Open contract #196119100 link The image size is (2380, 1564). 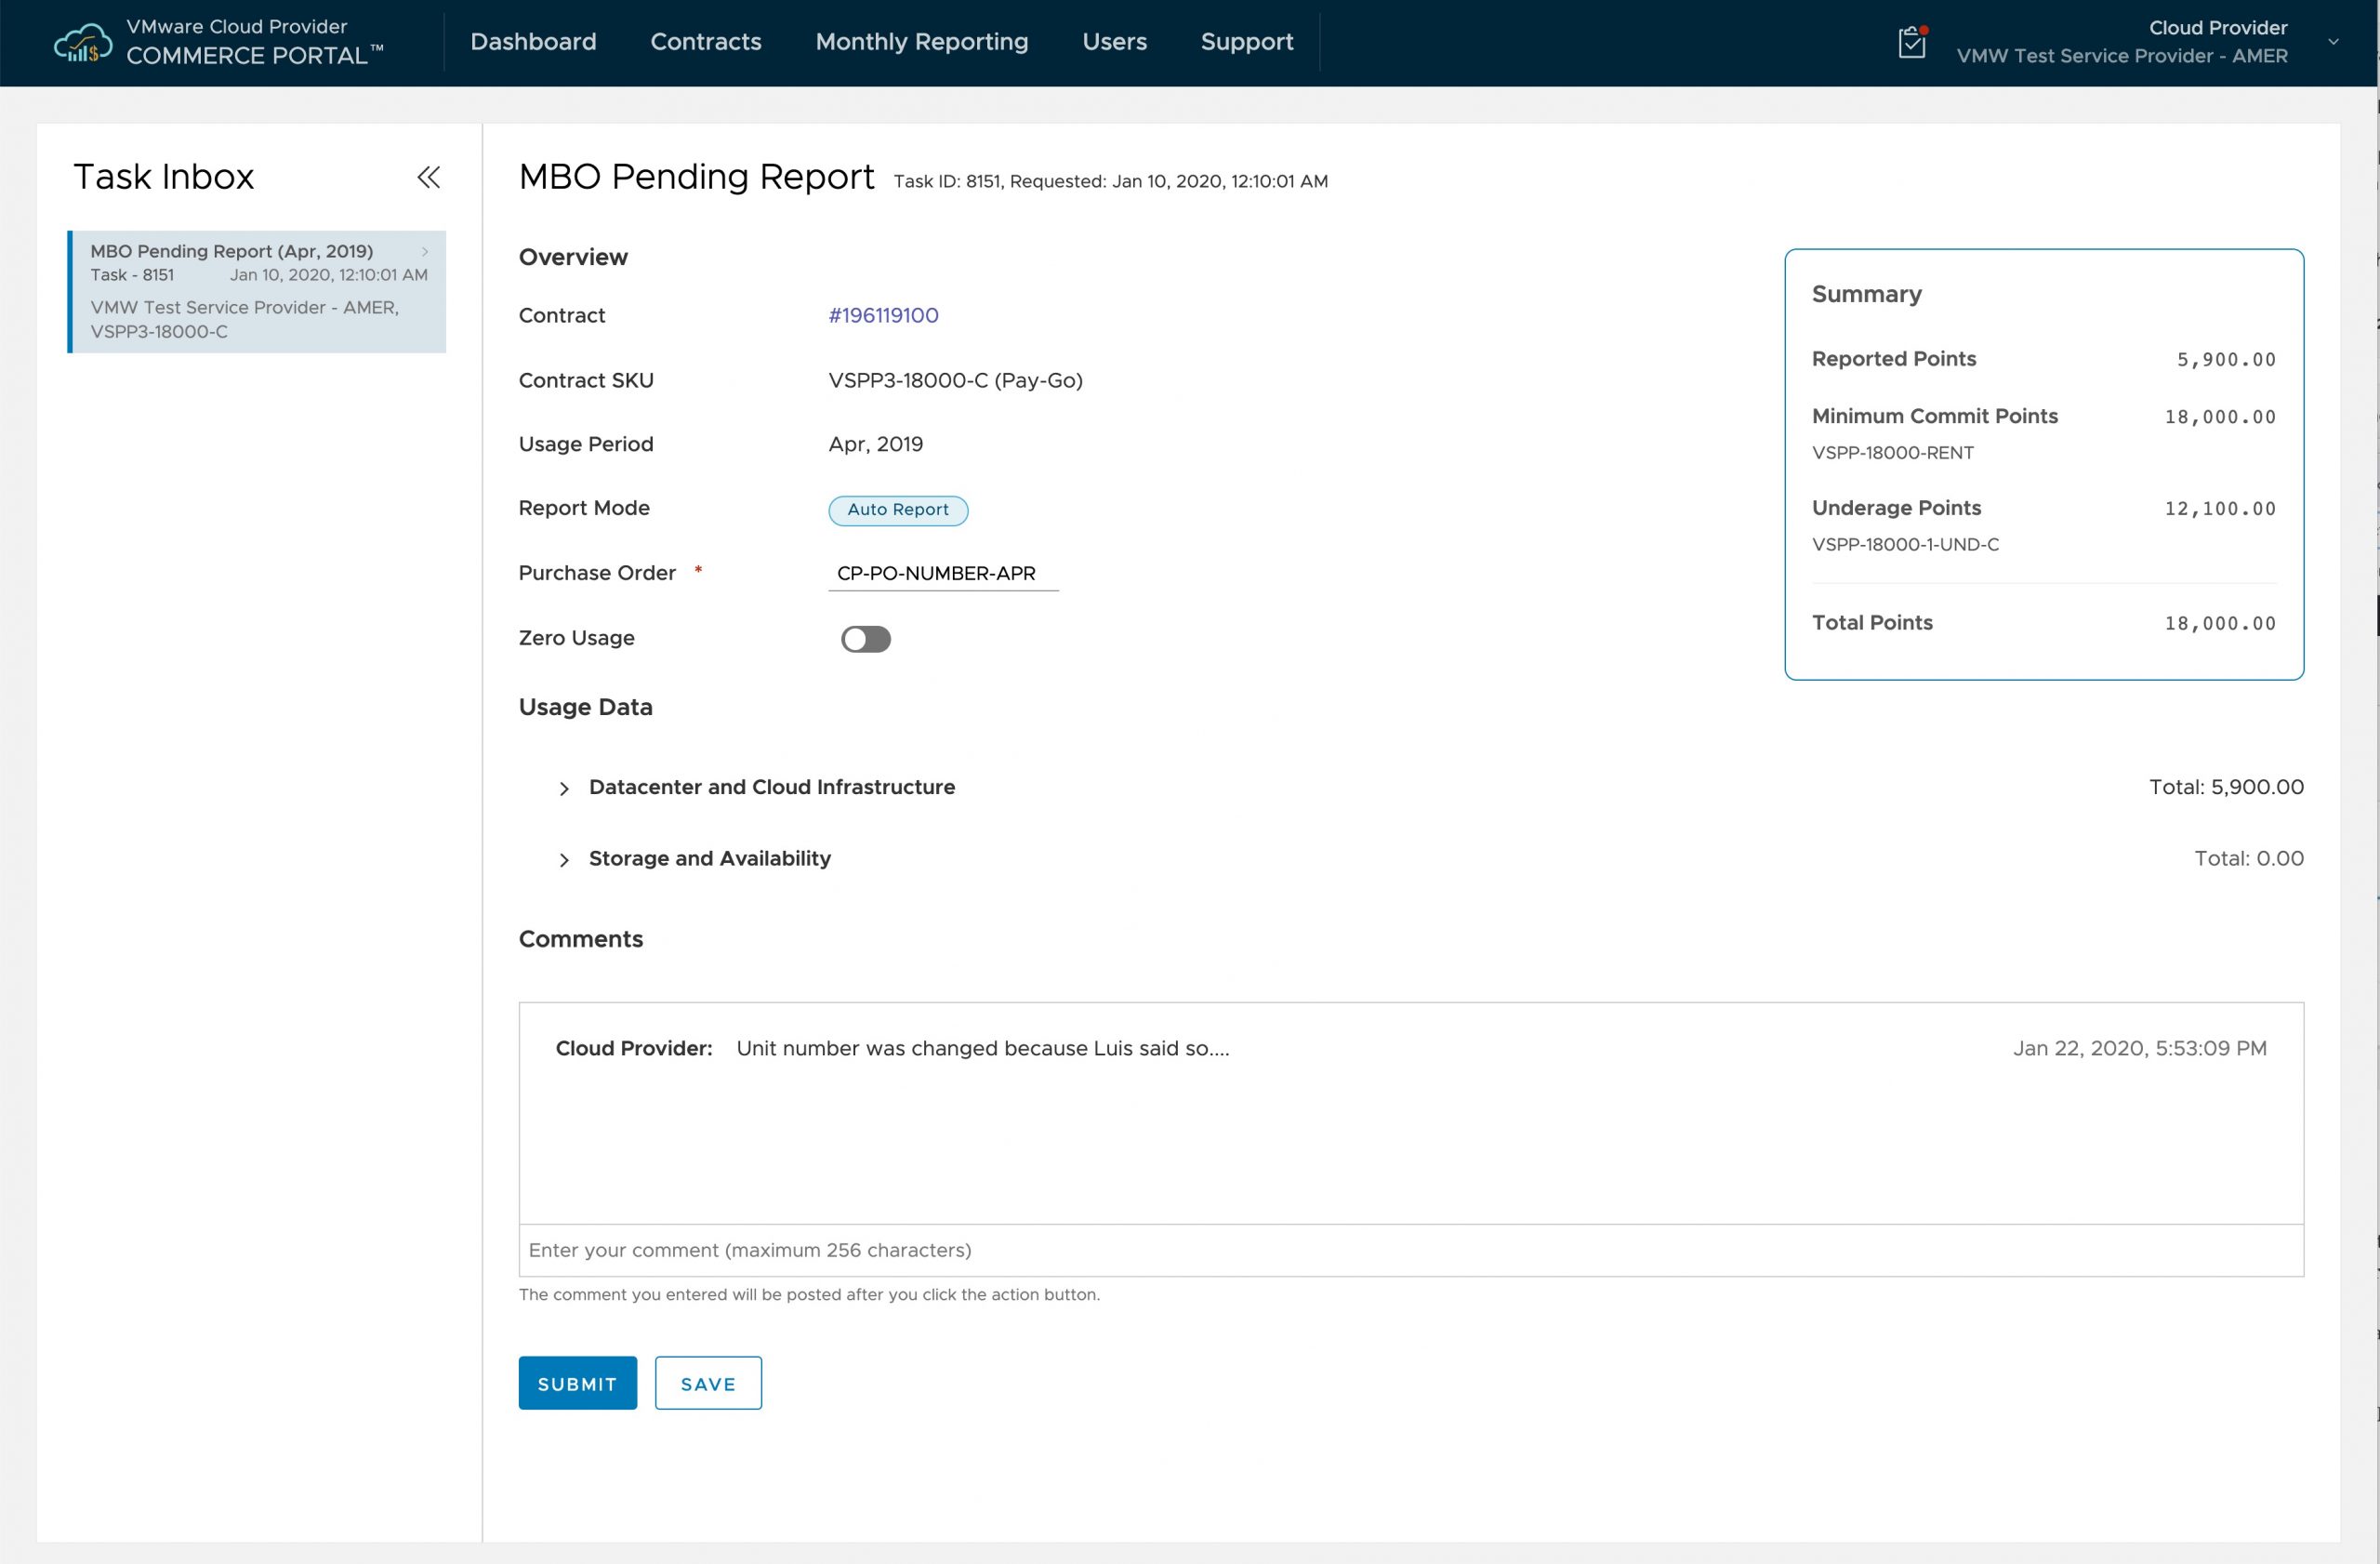883,316
